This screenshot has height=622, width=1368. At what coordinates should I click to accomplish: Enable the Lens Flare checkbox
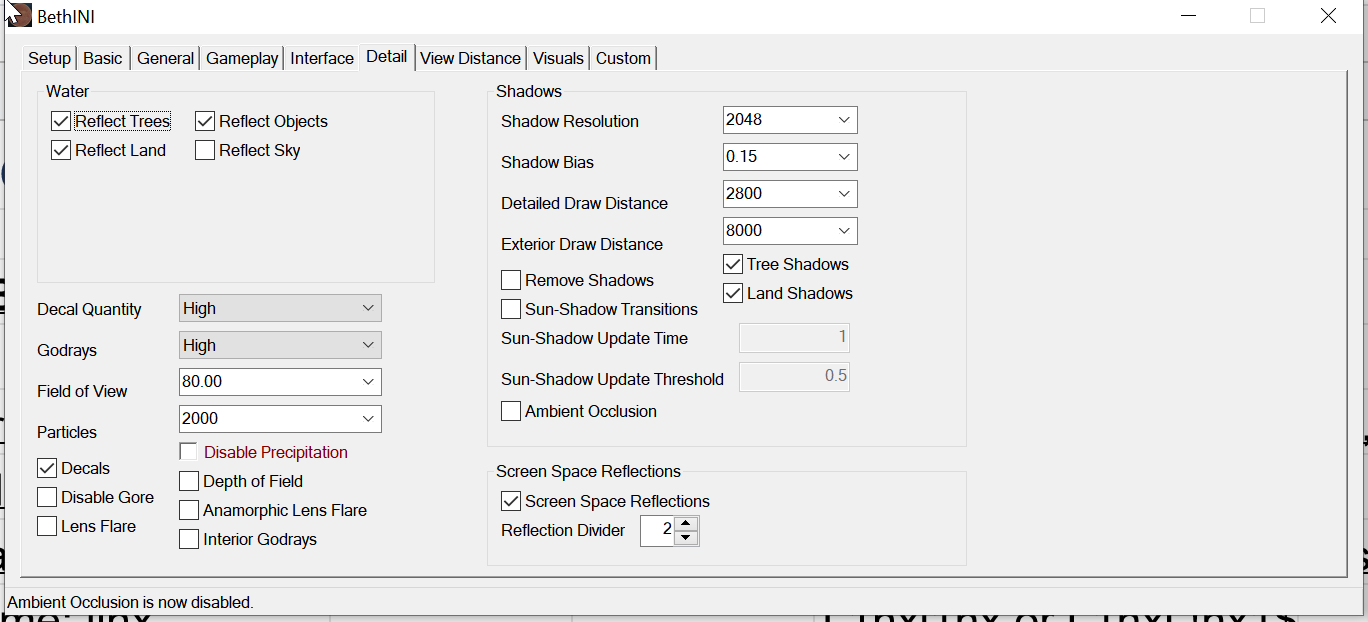point(47,526)
